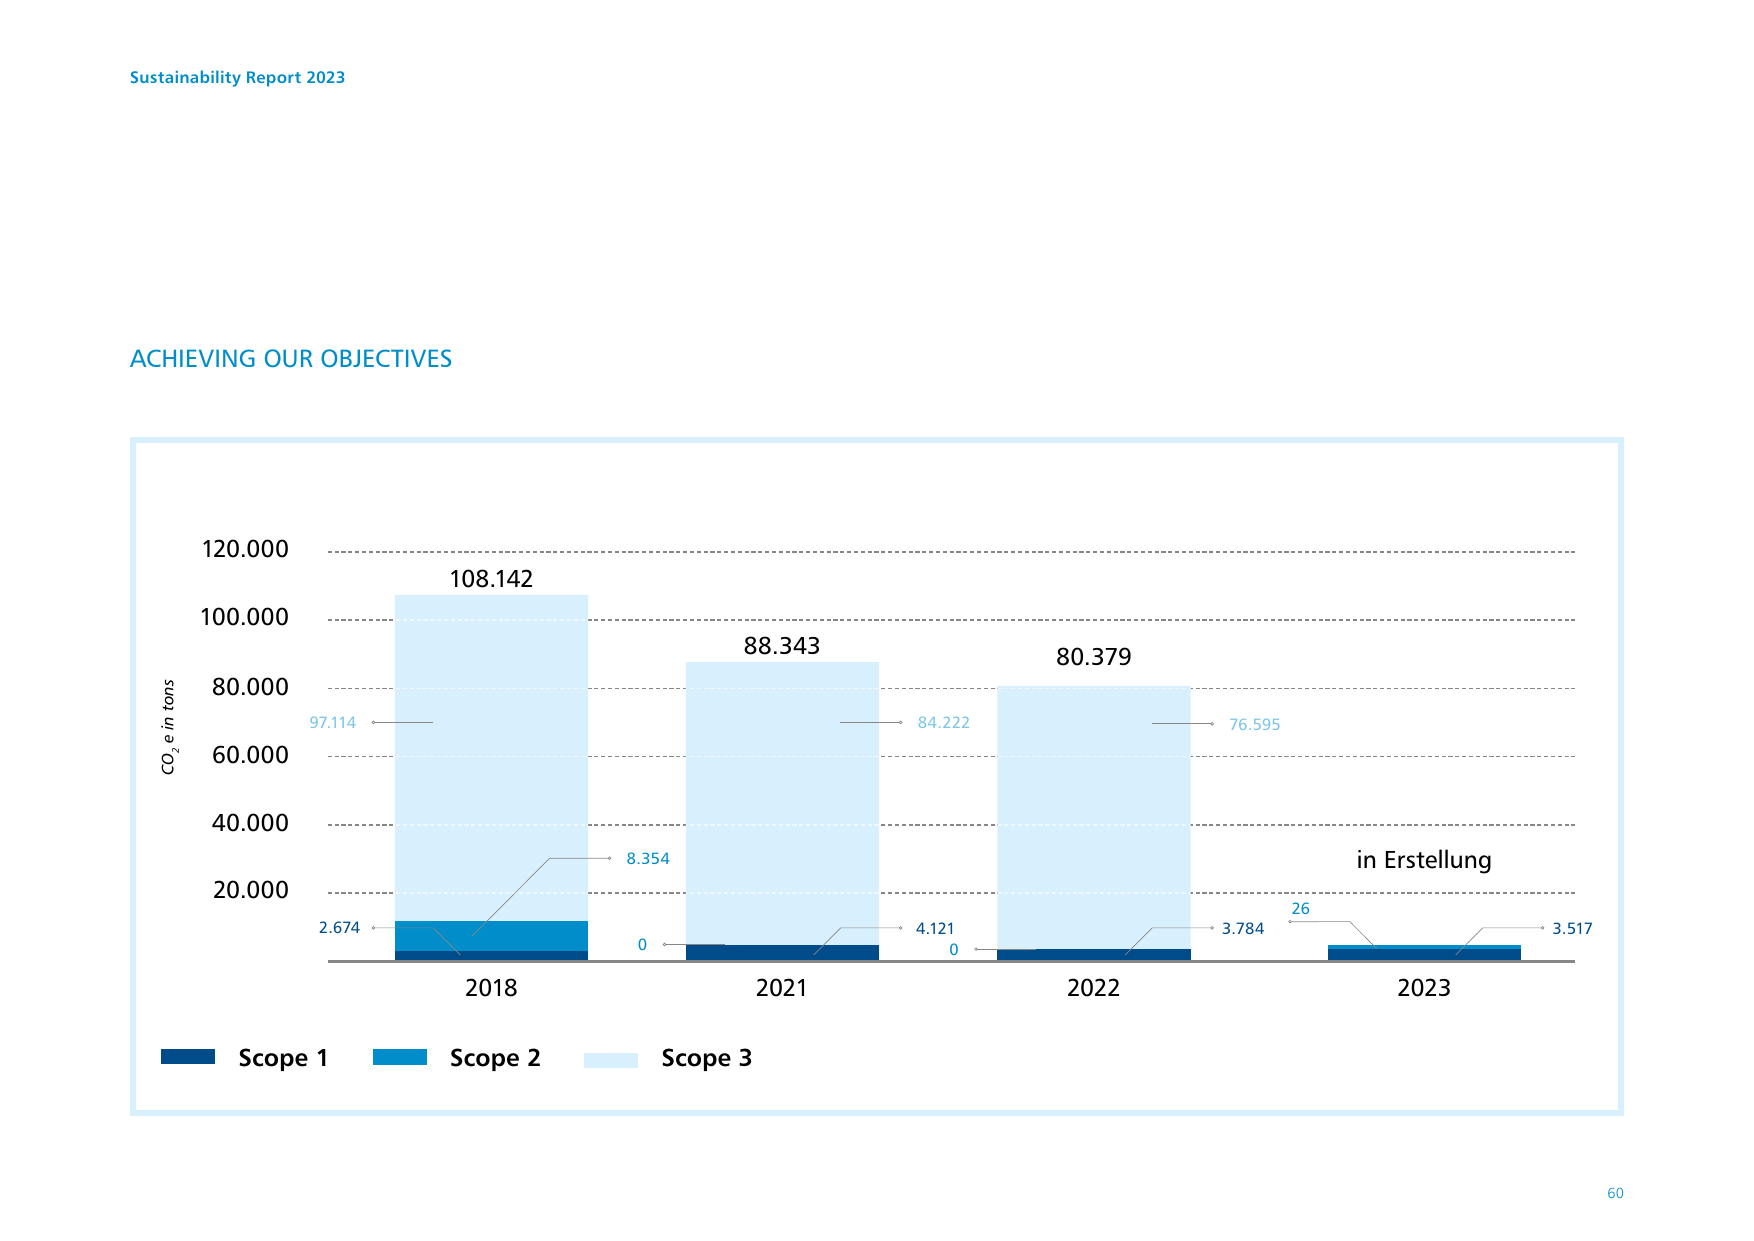1754x1241 pixels.
Task: Click the 97.114 Scope 3 value label
Action: click(x=333, y=722)
